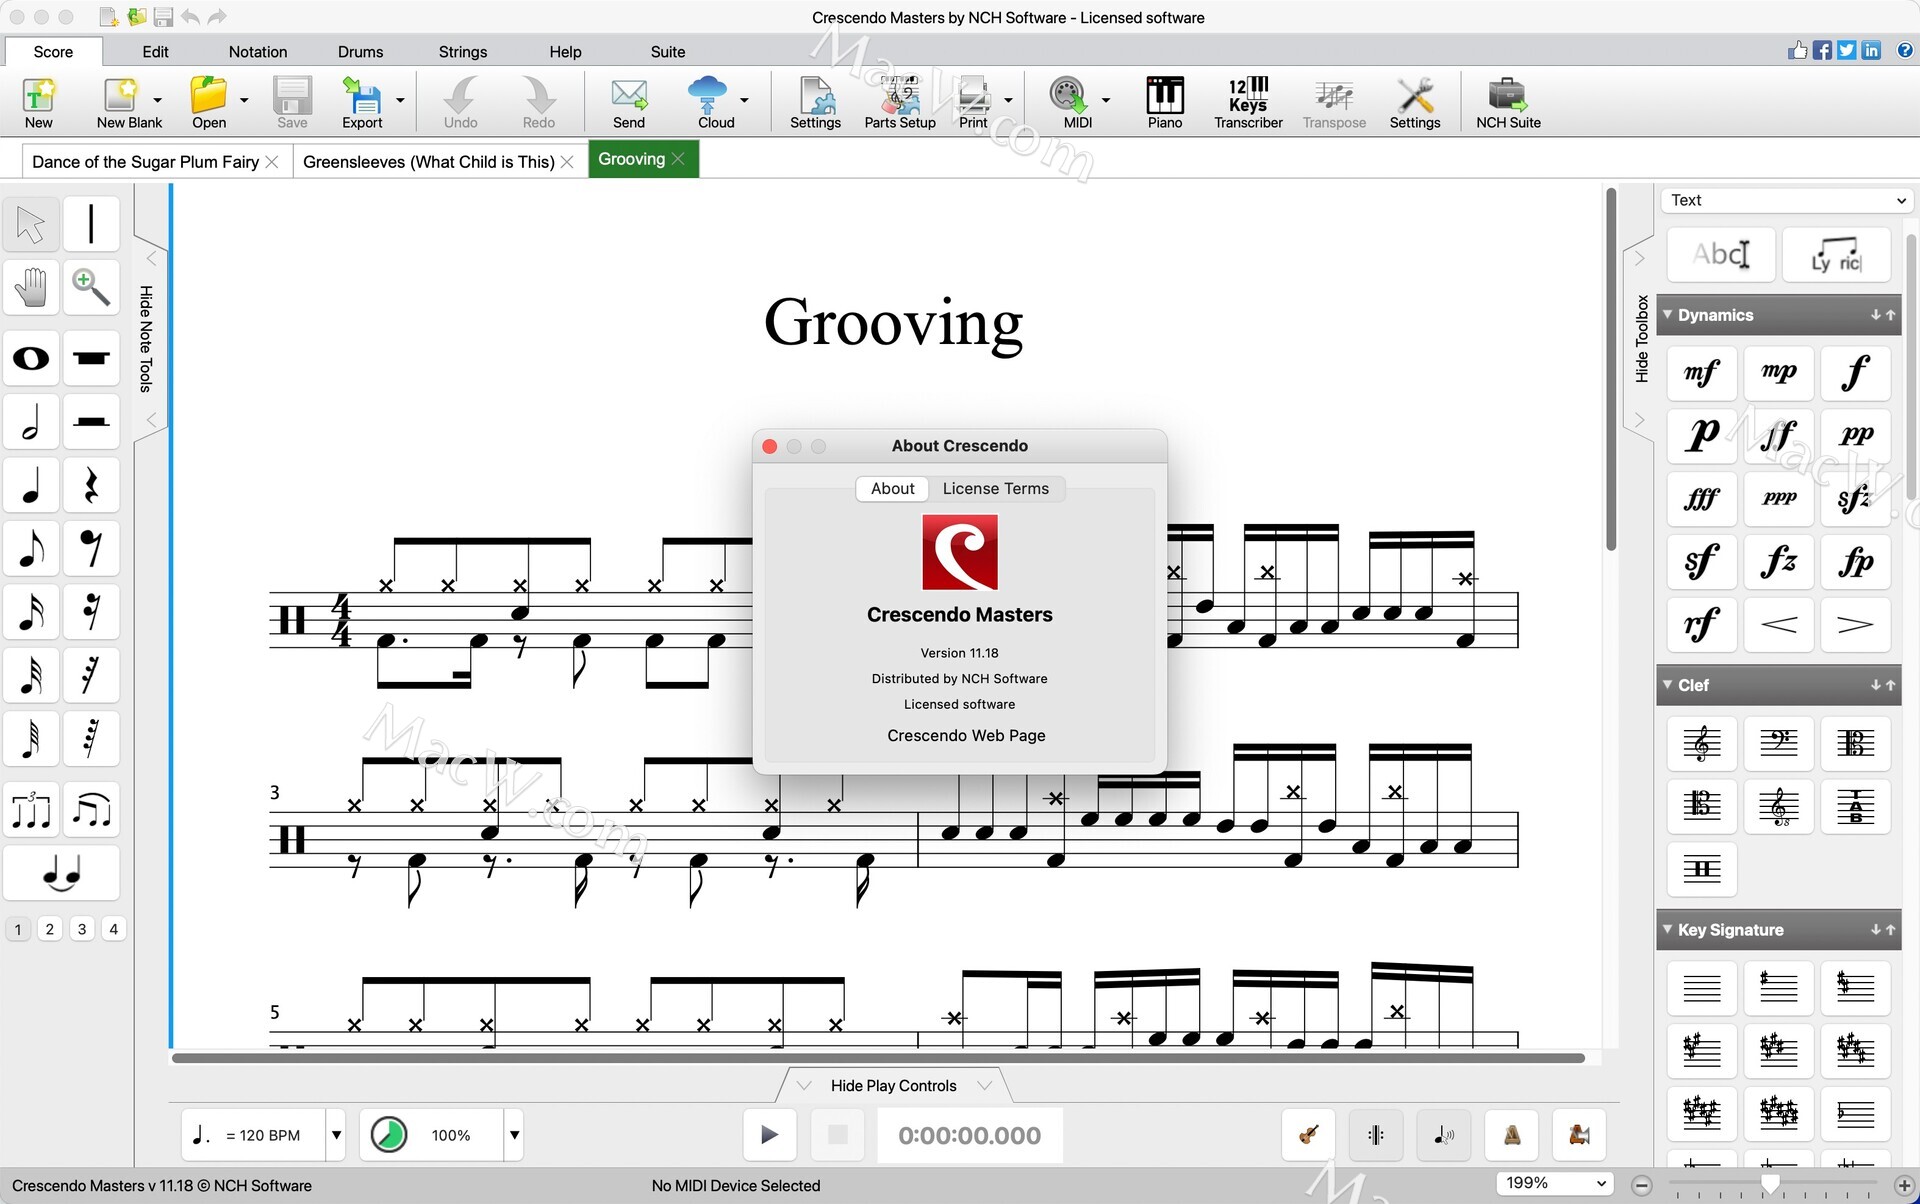Click Hide Note Tools
The image size is (1920, 1204).
point(146,339)
